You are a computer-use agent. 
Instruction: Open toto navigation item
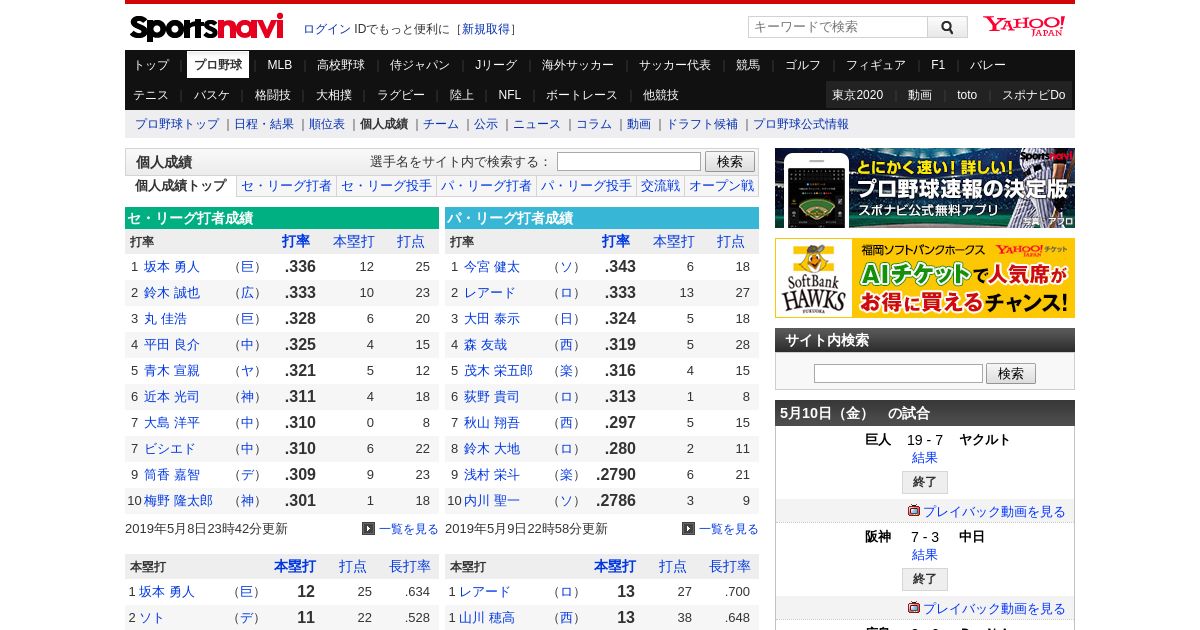tap(967, 95)
